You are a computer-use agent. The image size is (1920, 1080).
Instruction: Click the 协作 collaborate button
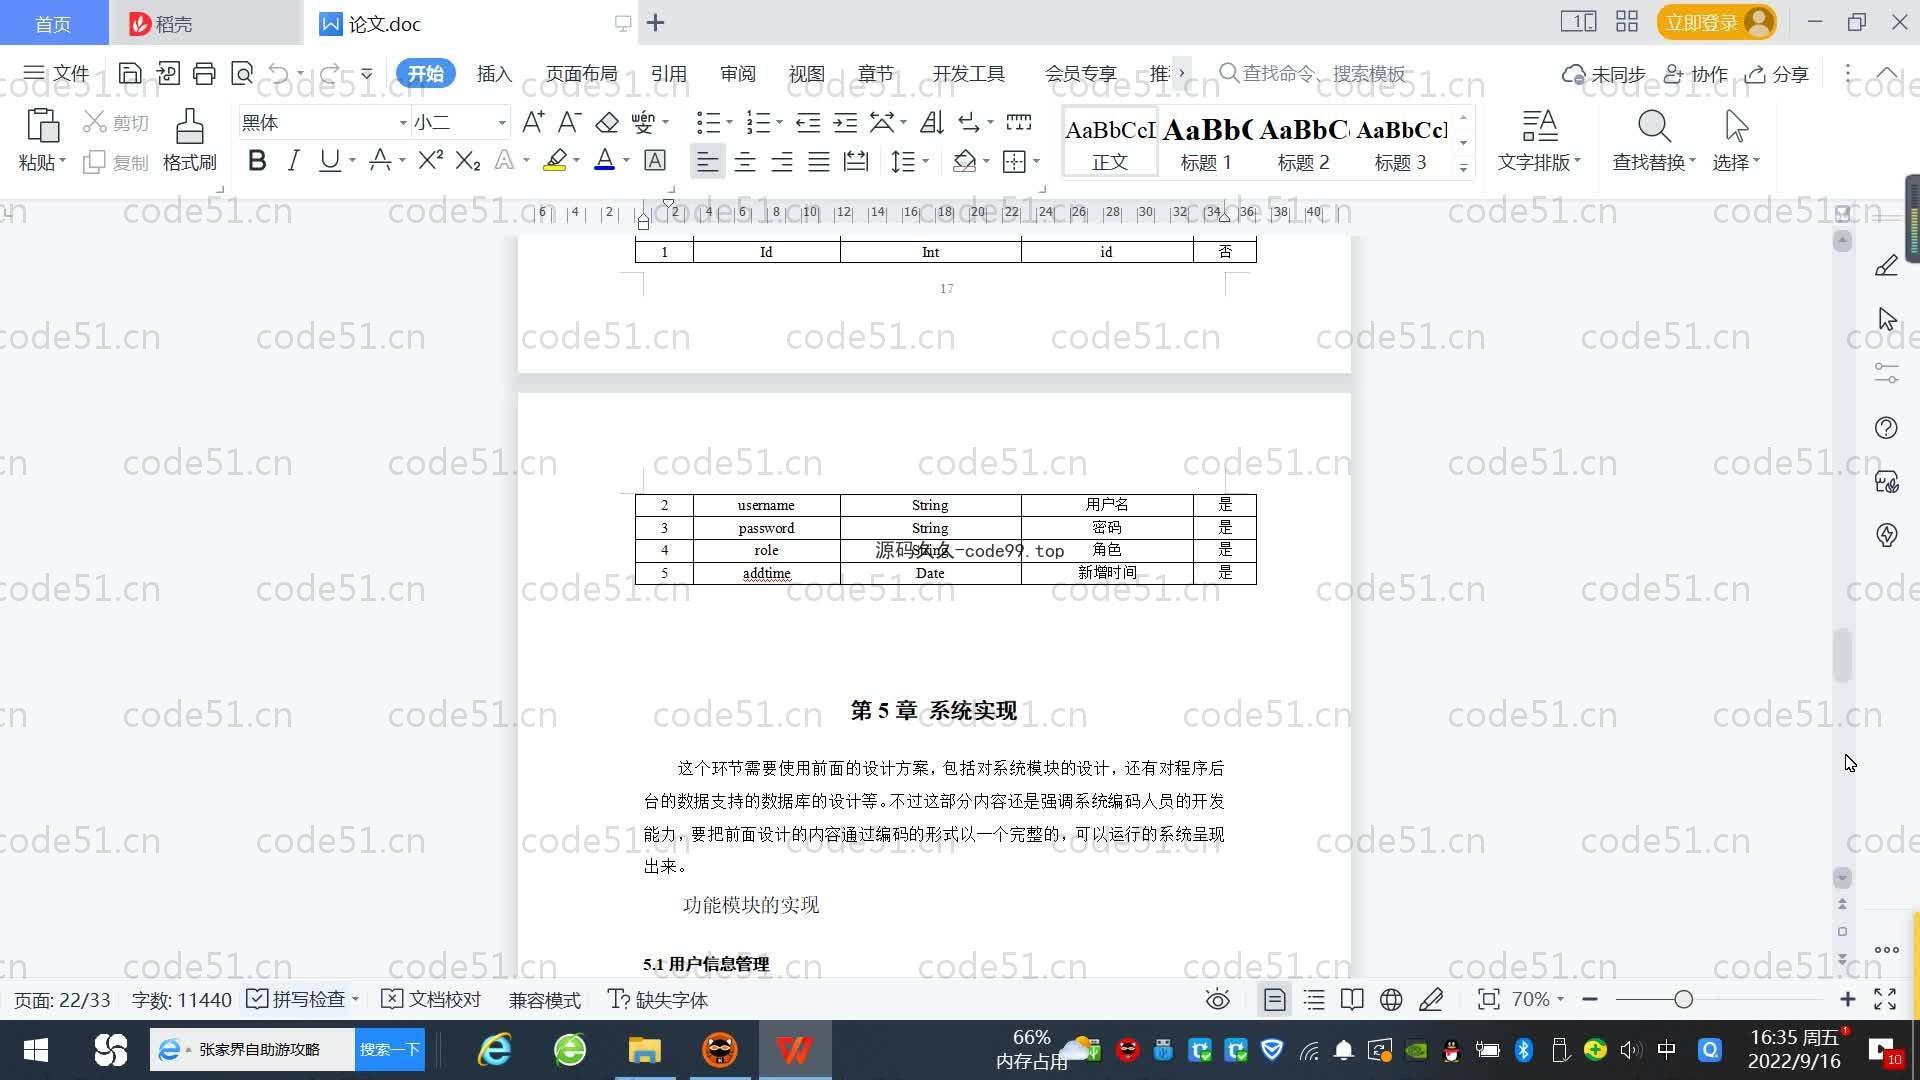point(1696,74)
